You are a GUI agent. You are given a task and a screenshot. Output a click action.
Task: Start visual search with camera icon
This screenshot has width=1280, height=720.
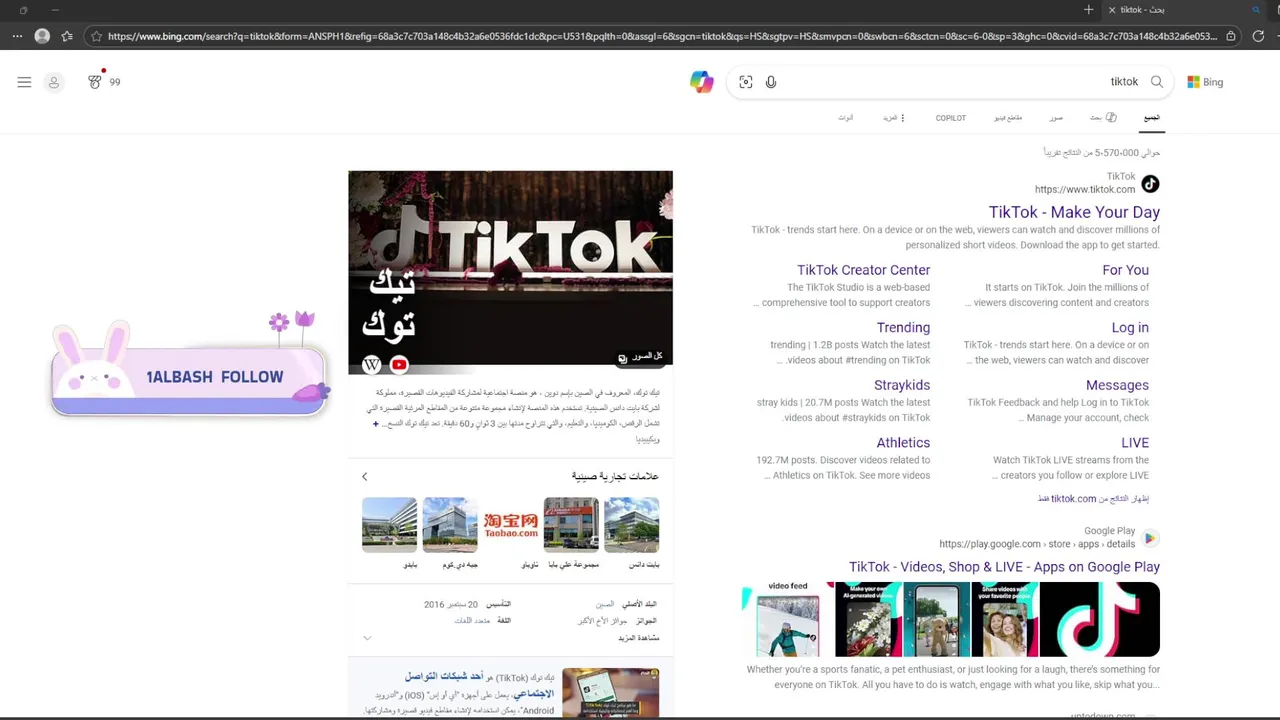[x=745, y=82]
